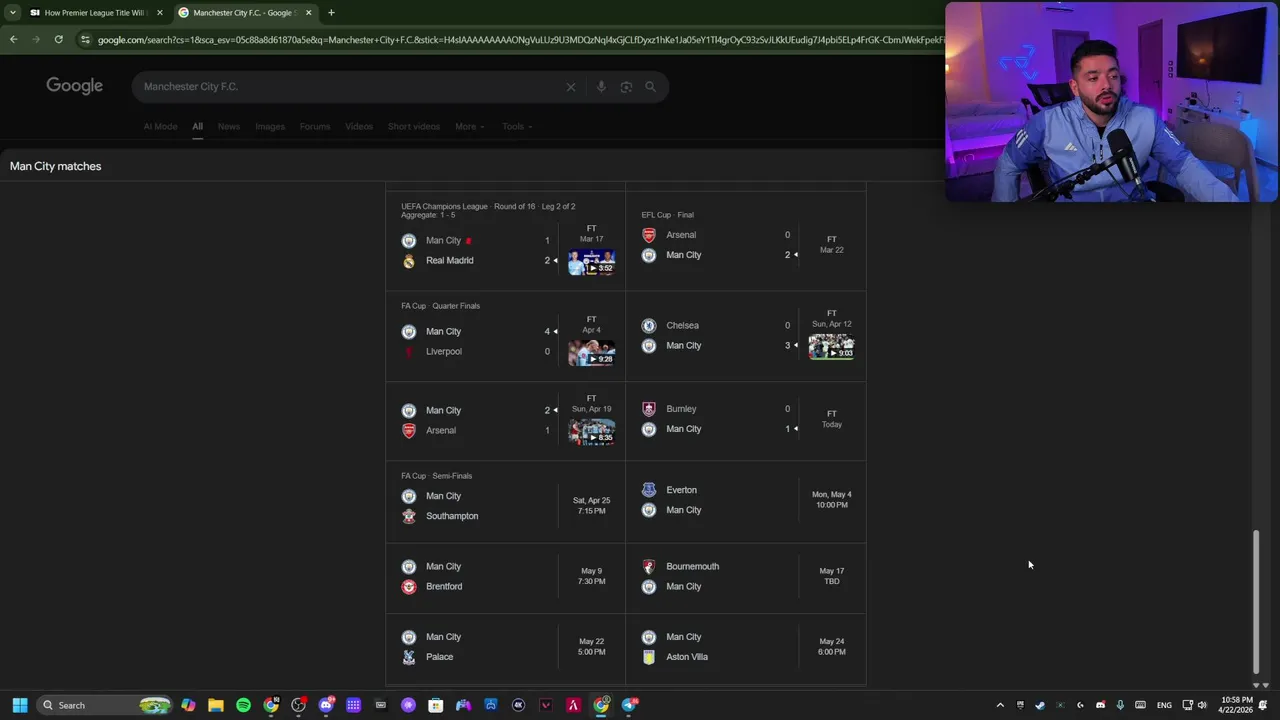
Task: Click the taskbar Search box
Action: [103, 705]
